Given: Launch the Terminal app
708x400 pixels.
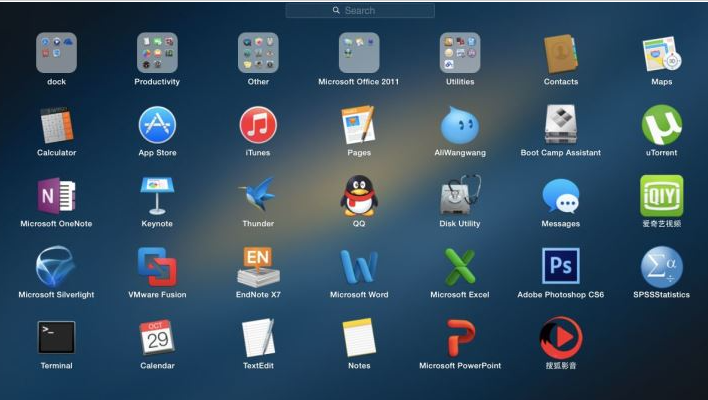Looking at the screenshot, I should tap(56, 337).
